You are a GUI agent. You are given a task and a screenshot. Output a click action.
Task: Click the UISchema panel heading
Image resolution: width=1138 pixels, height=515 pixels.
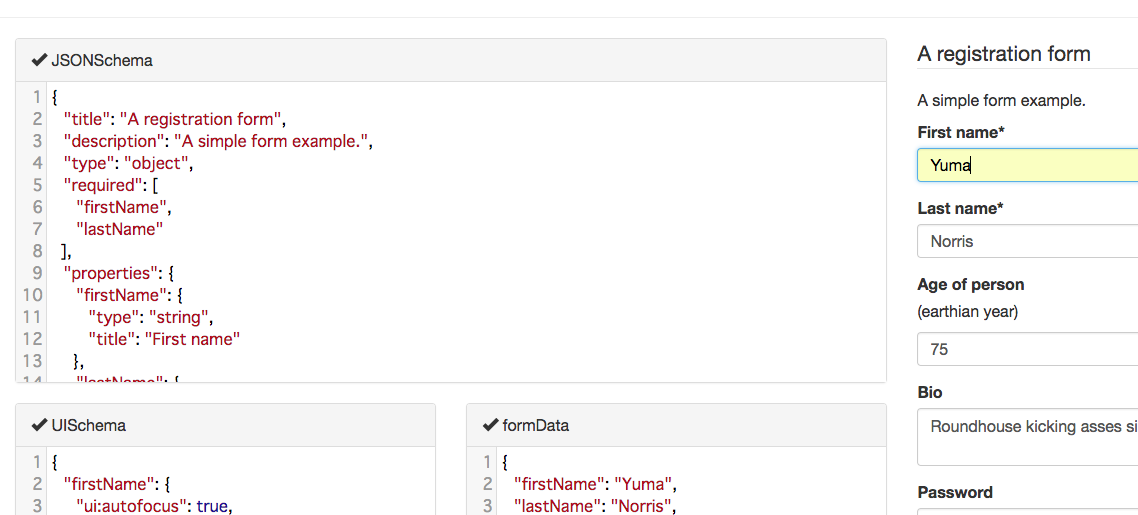pos(225,426)
